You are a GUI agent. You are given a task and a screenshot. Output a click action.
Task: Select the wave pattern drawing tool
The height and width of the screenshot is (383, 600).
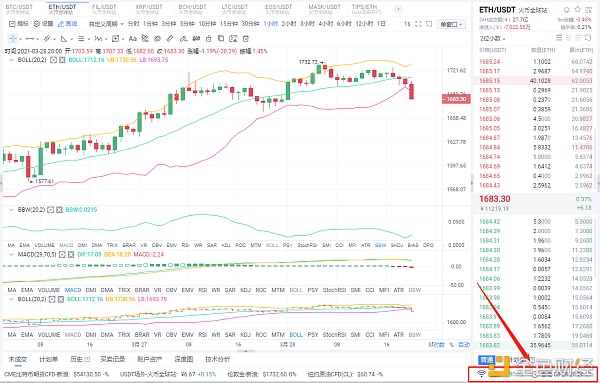[x=98, y=39]
